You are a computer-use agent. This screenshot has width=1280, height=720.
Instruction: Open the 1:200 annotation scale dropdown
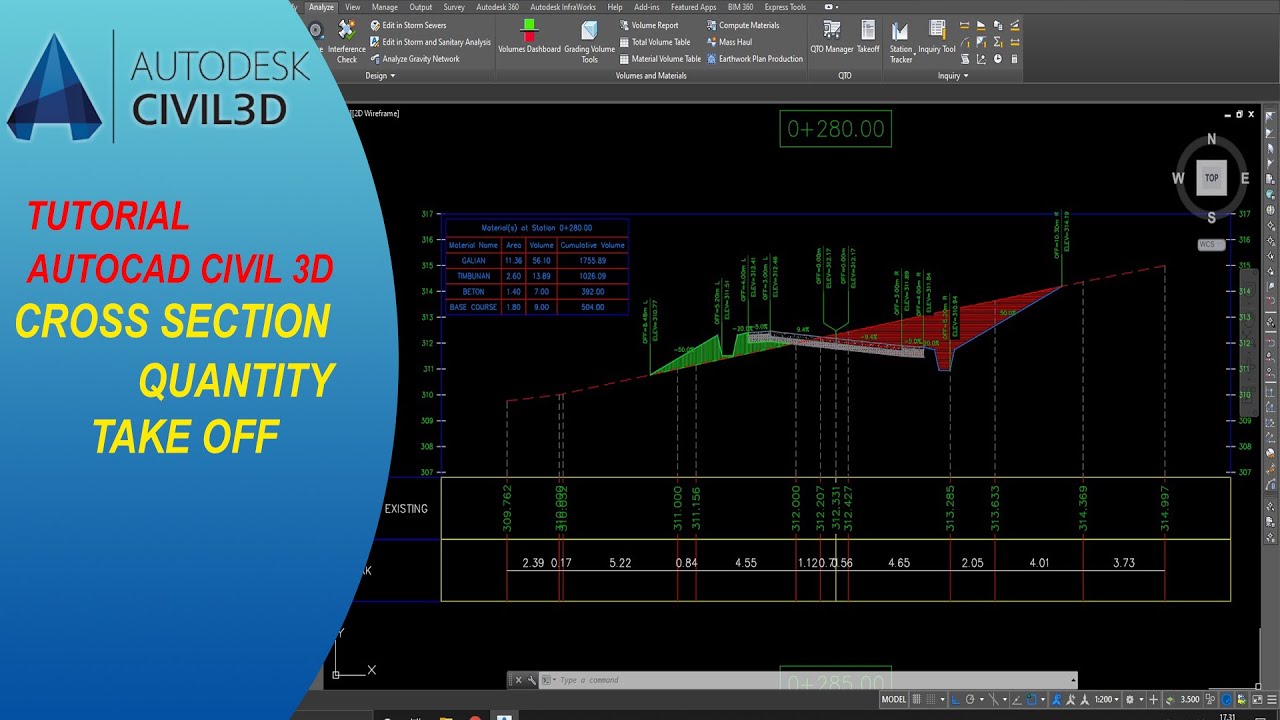click(x=1106, y=700)
